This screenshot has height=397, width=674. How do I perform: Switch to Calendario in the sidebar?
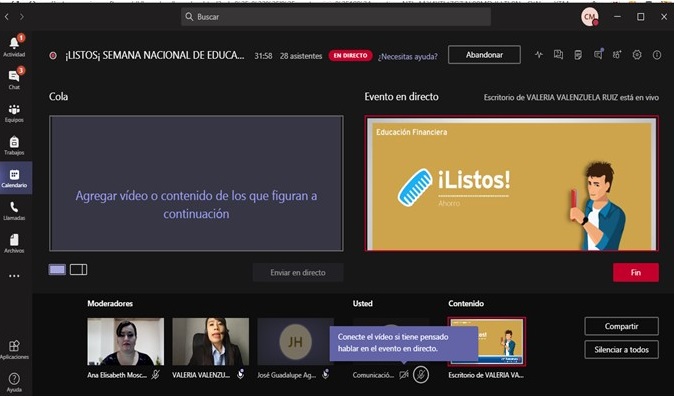point(14,178)
